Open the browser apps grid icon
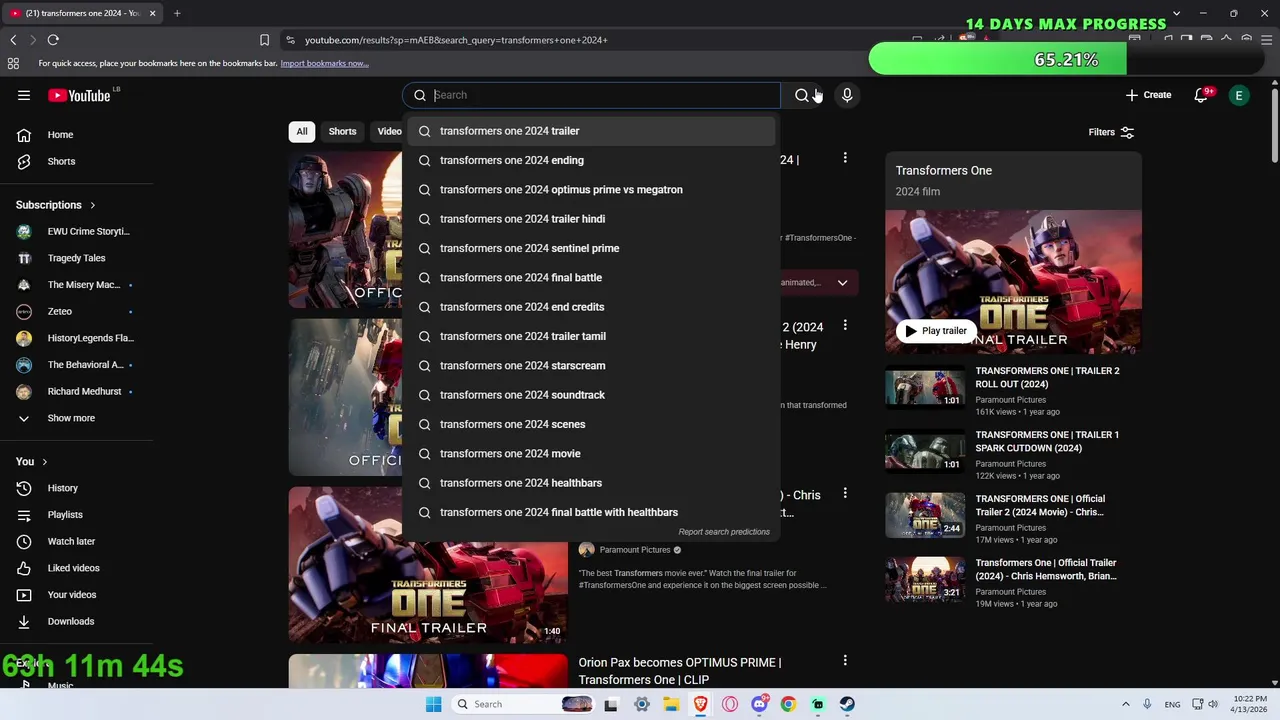Viewport: 1280px width, 720px height. 13,63
